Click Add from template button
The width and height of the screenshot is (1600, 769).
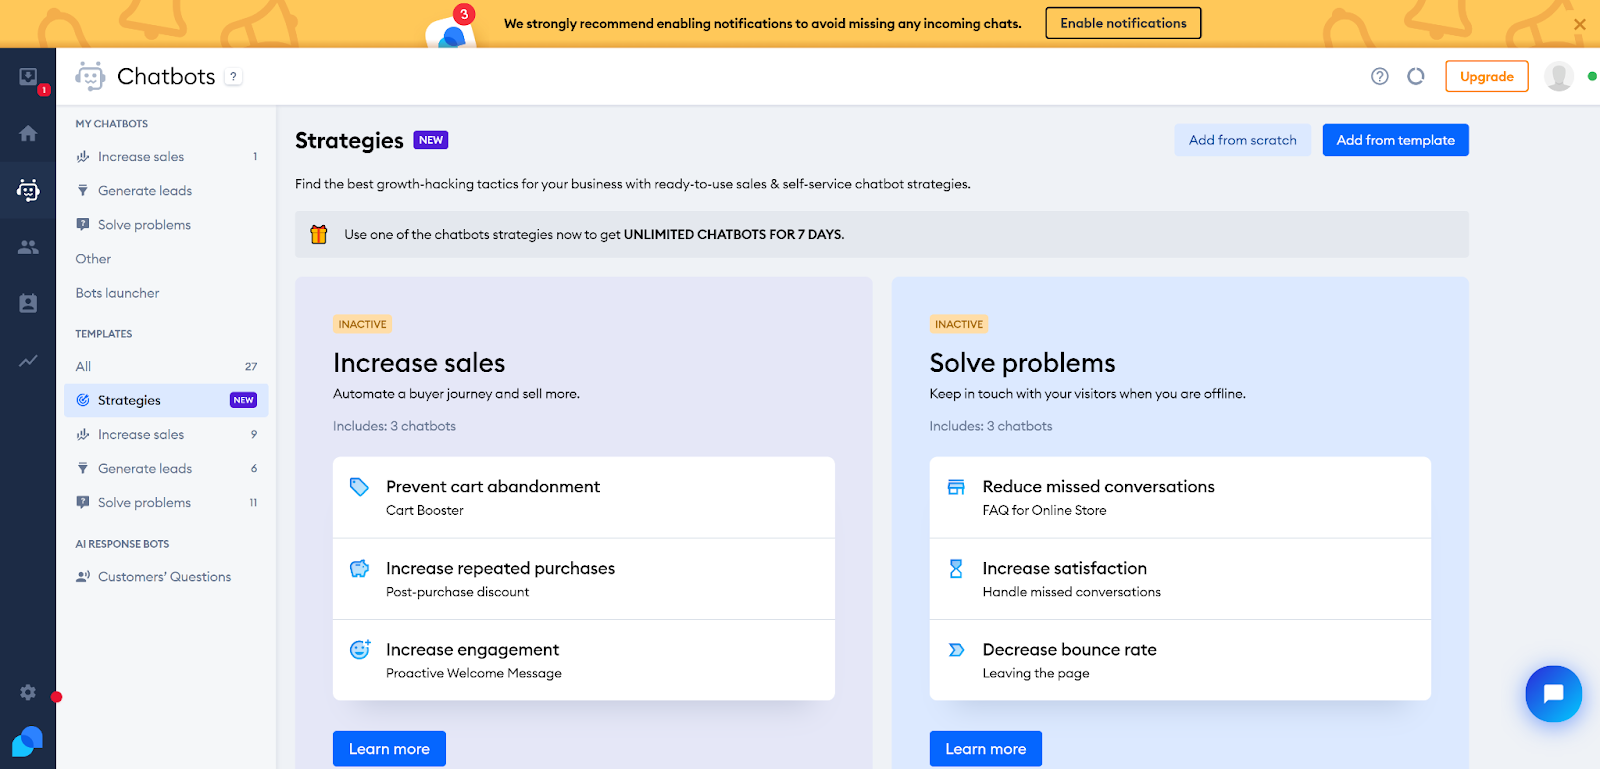[x=1395, y=140]
